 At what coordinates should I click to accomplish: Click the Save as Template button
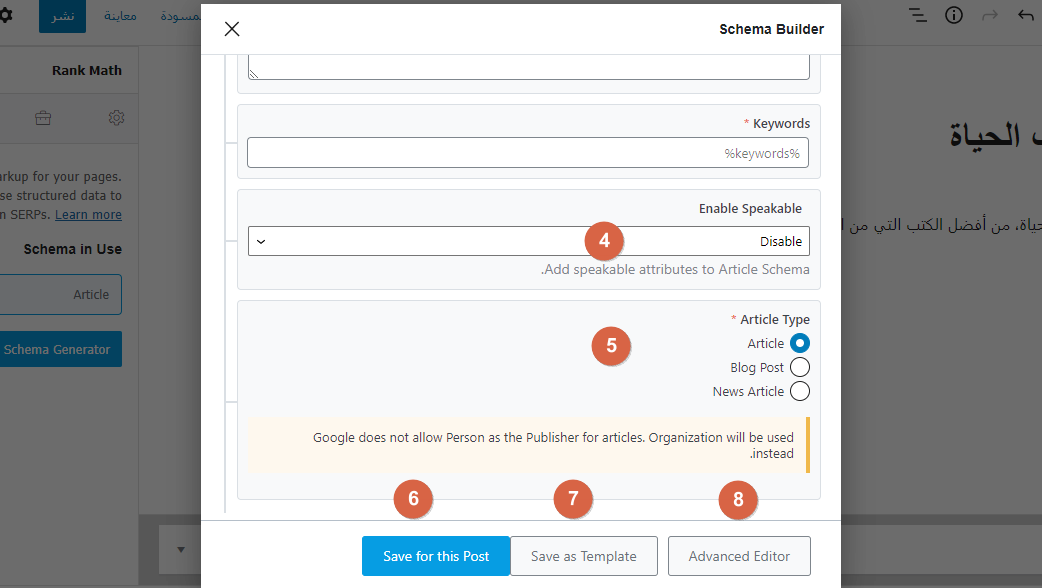pyautogui.click(x=584, y=556)
